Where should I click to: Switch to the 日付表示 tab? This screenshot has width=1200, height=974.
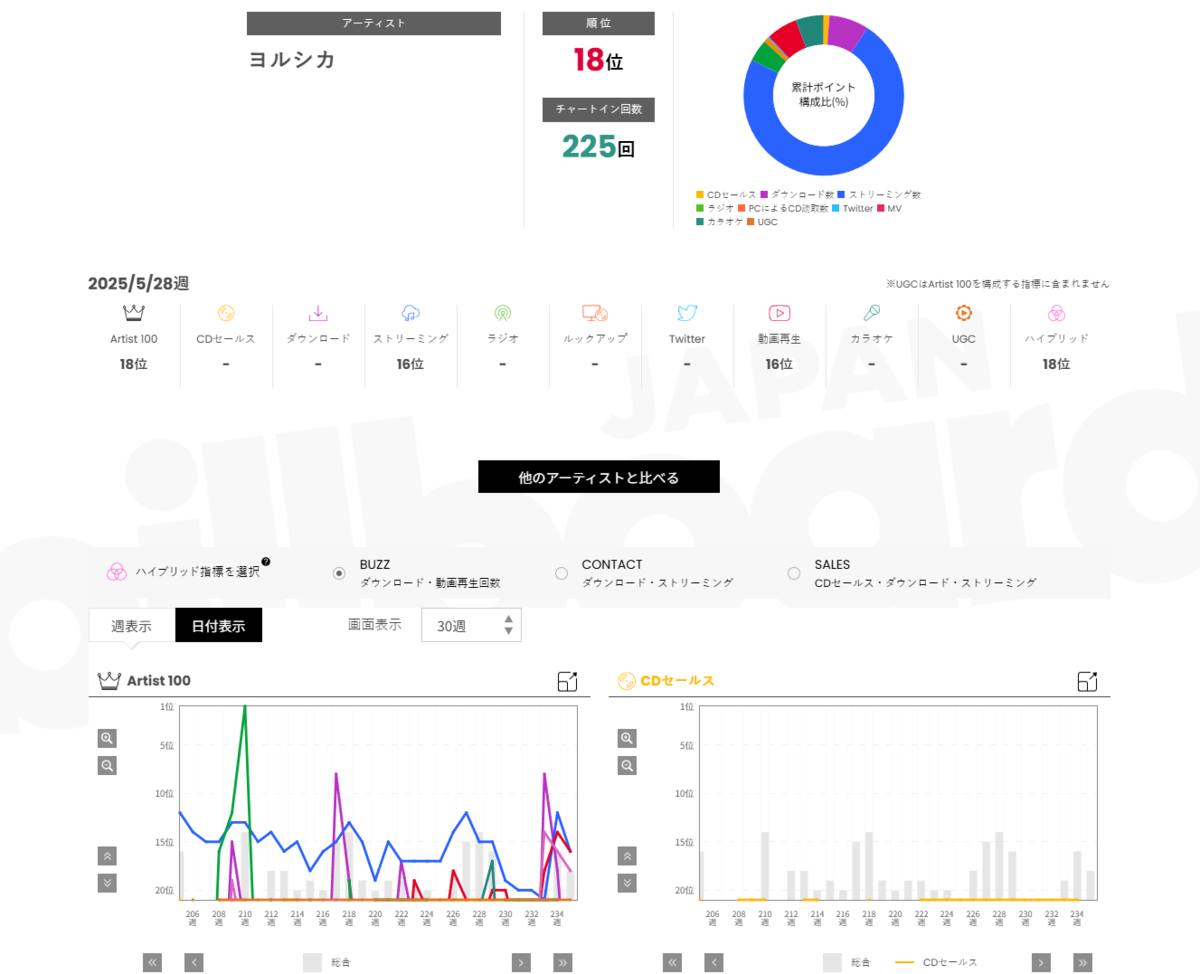tap(218, 626)
